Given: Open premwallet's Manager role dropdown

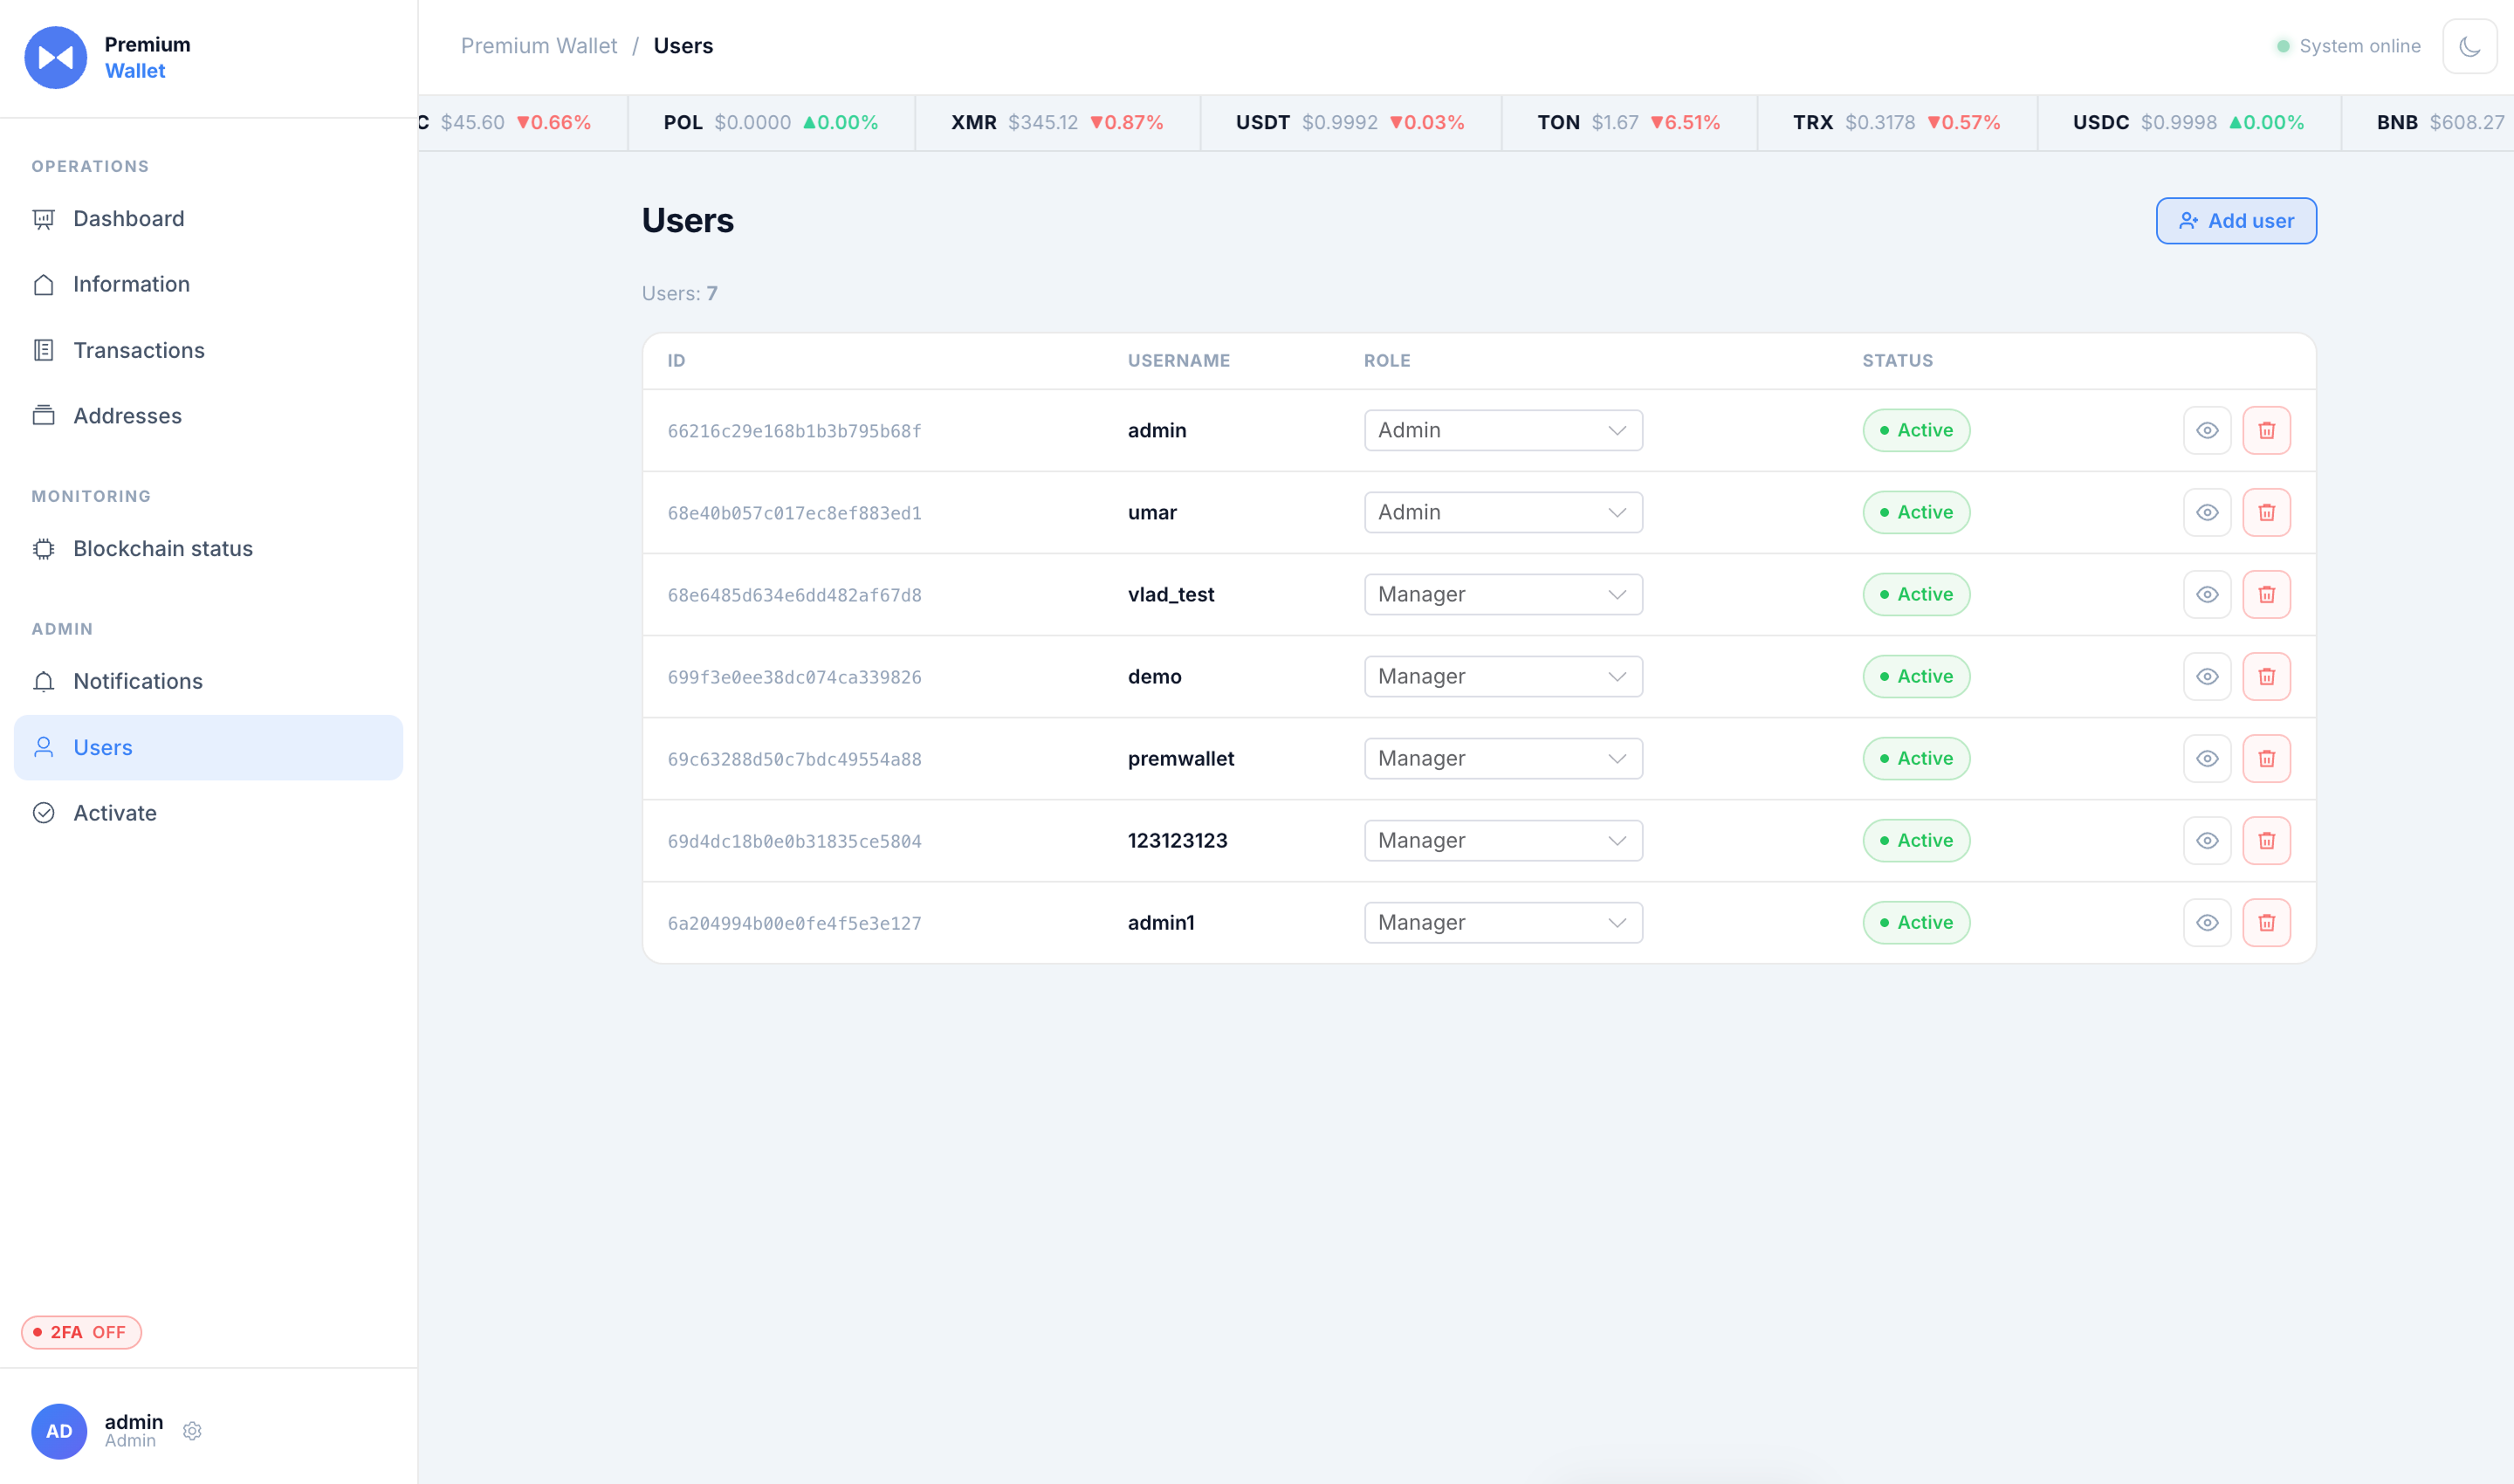Looking at the screenshot, I should (1503, 758).
